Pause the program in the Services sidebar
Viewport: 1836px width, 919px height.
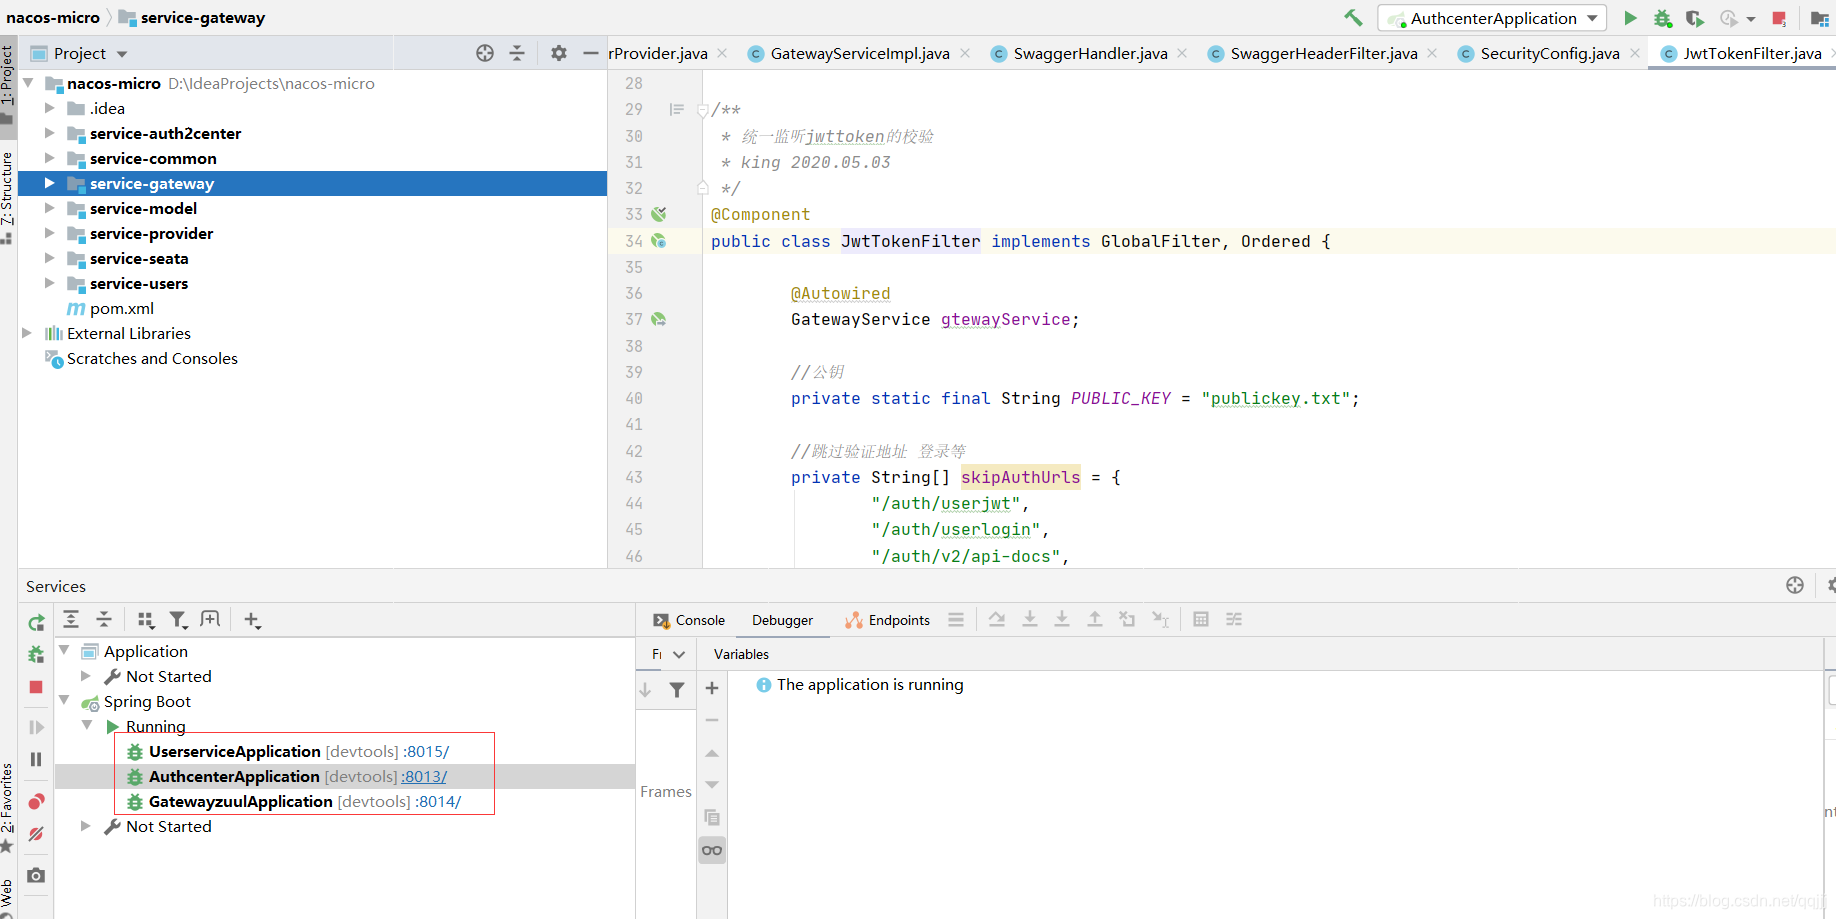coord(36,760)
